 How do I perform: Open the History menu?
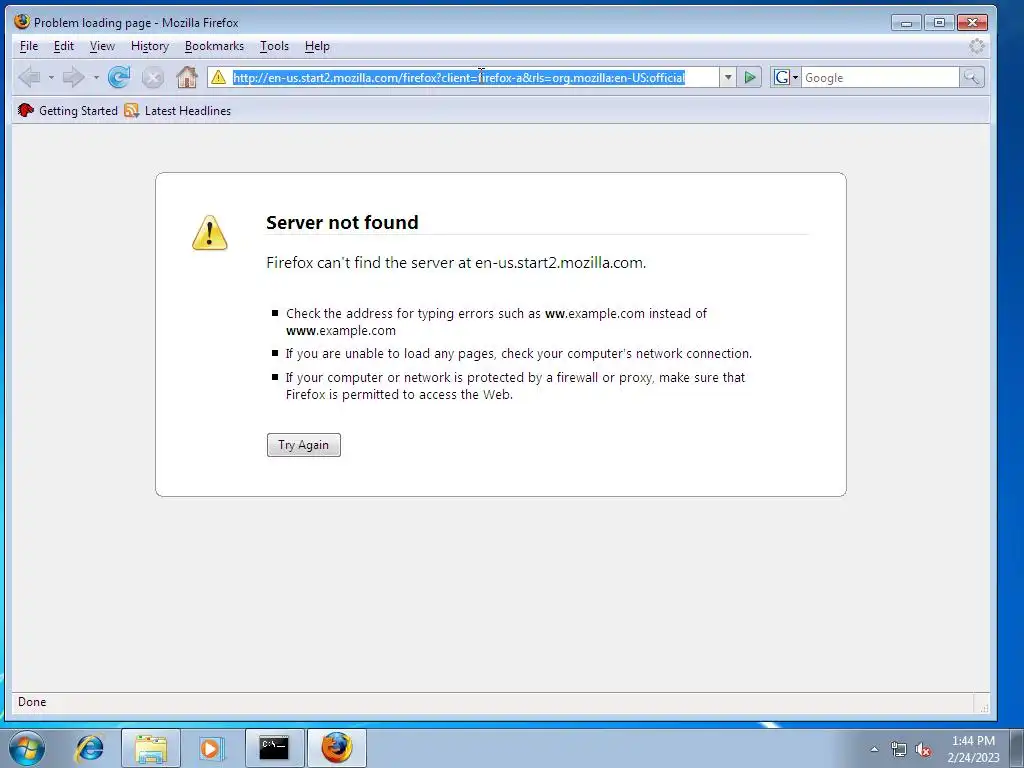tap(150, 46)
